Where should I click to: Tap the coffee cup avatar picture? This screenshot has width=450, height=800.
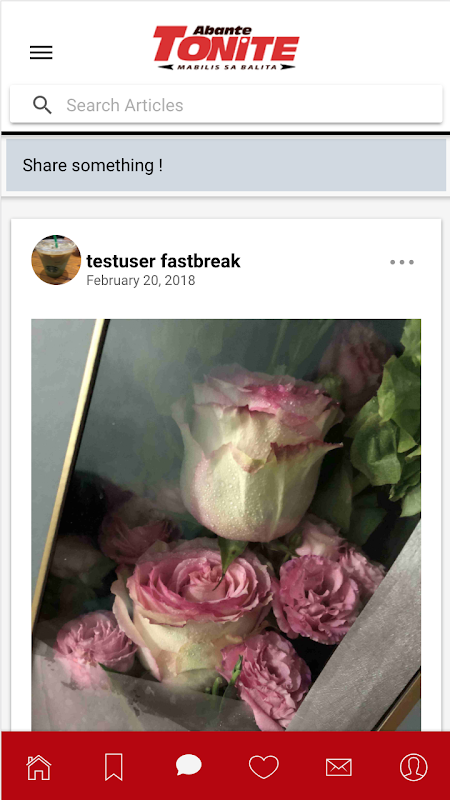coord(56,260)
